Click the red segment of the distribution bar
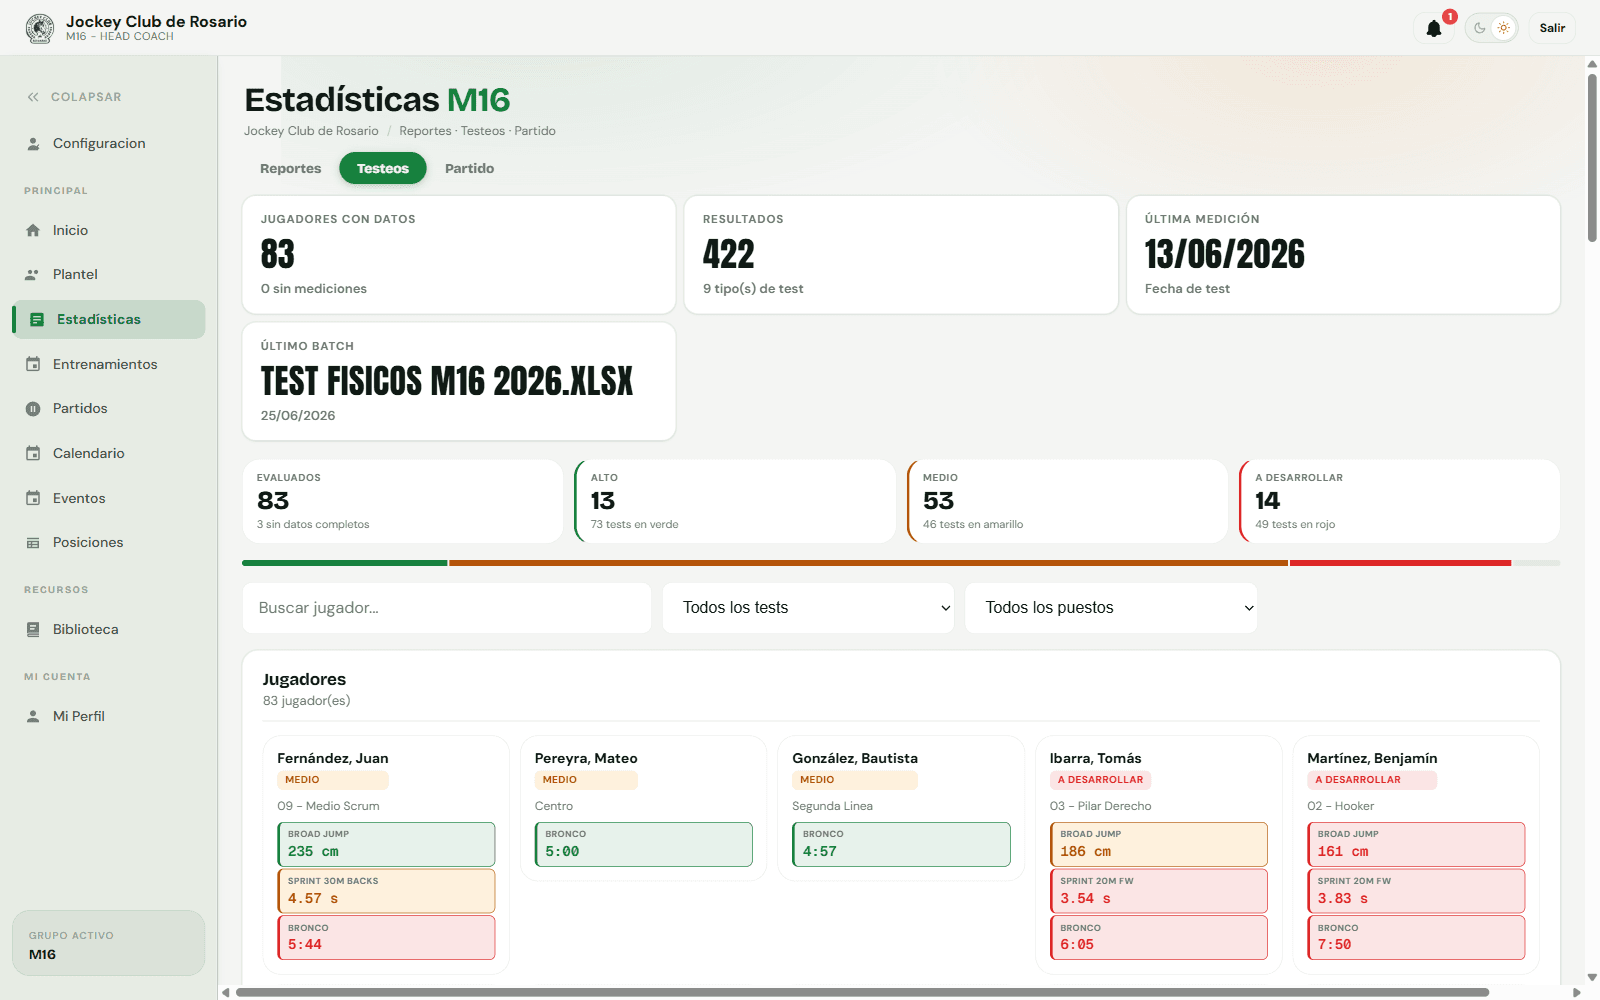 (x=1400, y=563)
